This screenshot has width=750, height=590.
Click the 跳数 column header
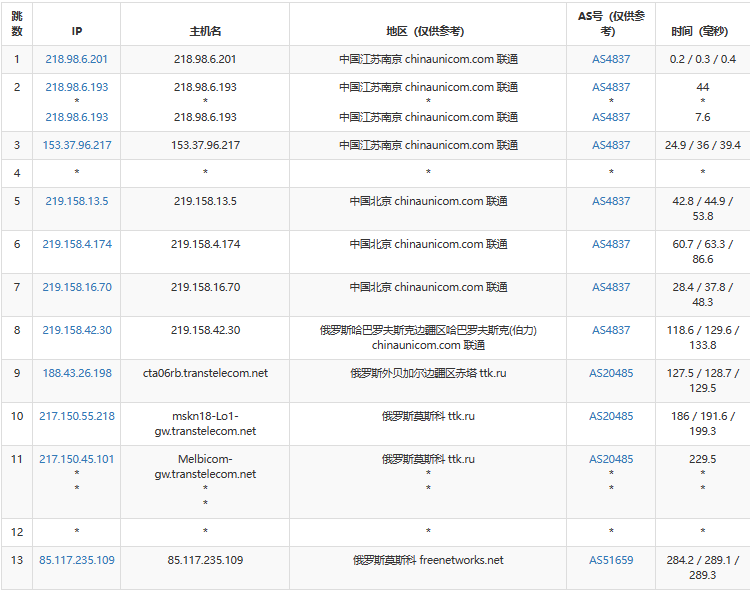17,24
